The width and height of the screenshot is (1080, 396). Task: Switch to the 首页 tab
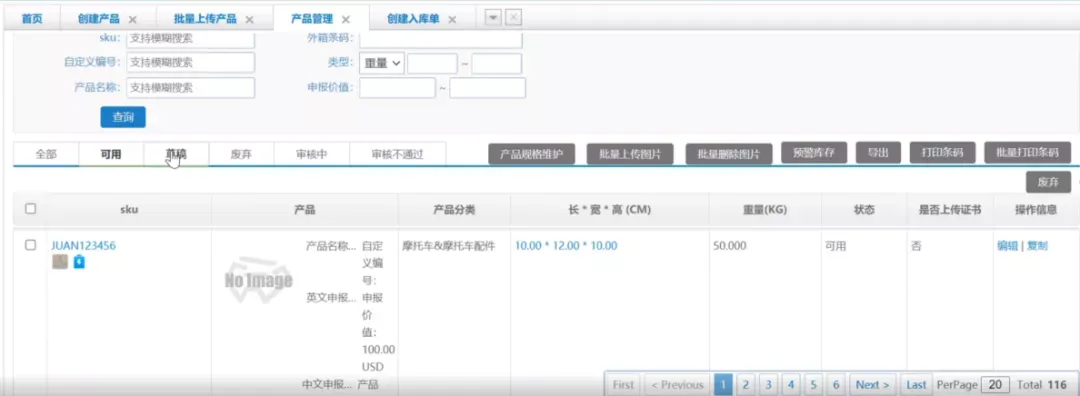32,19
